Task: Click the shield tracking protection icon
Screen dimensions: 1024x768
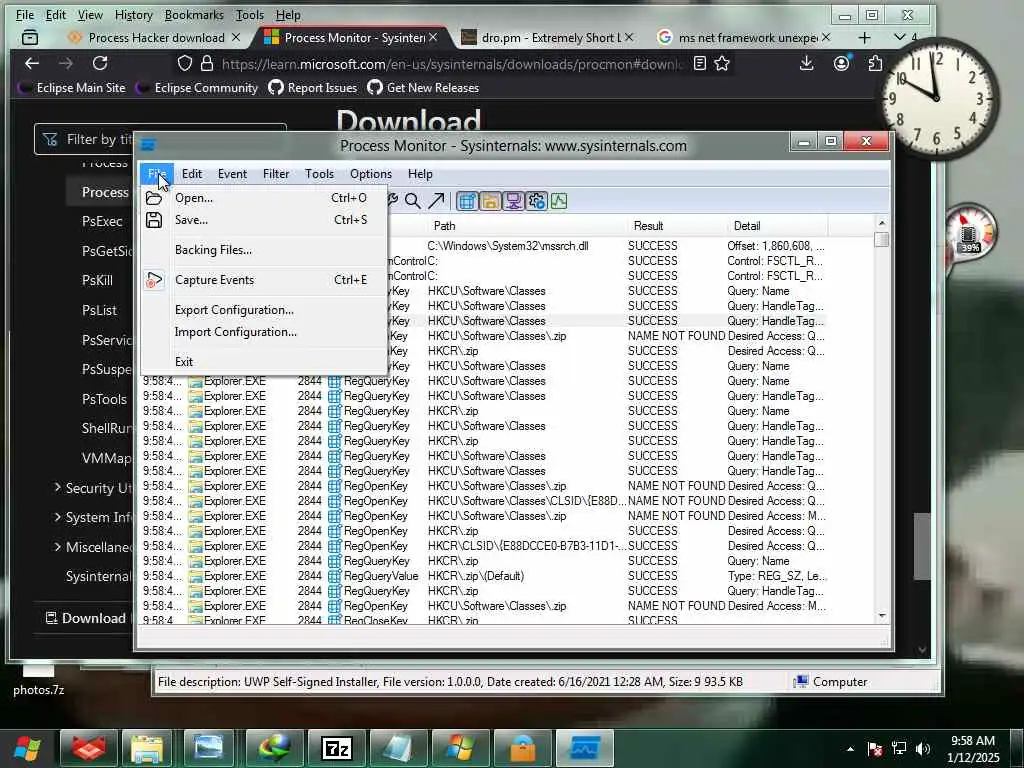Action: pos(185,63)
